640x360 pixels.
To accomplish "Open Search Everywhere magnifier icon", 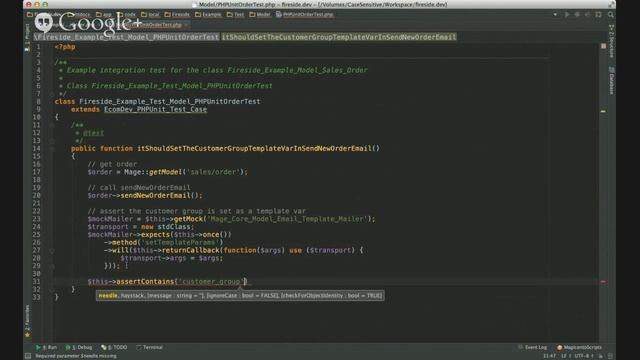I will [611, 15].
